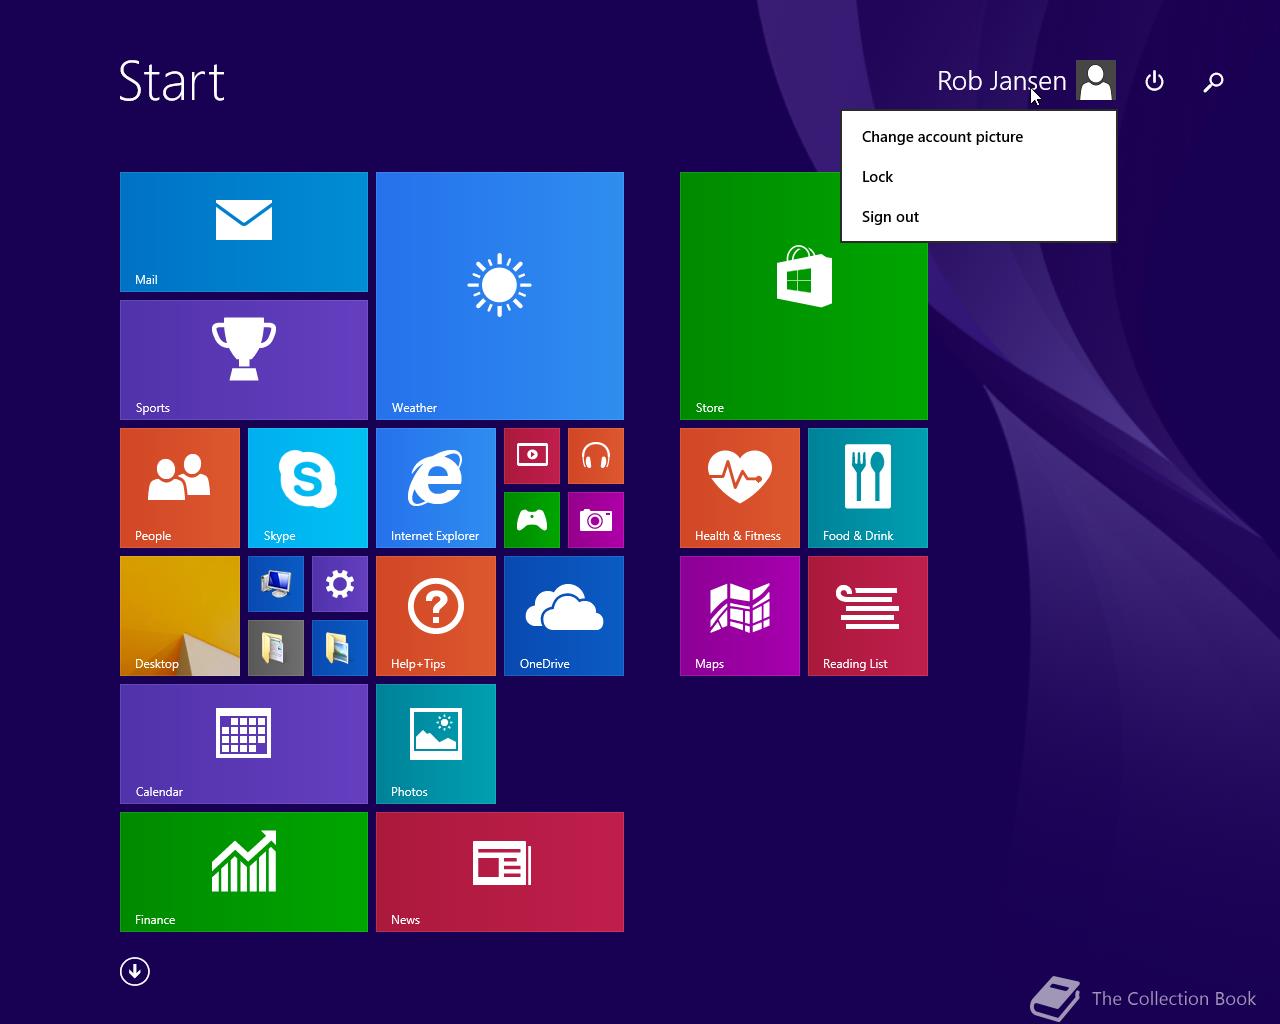Open the Reading List tile
This screenshot has width=1280, height=1024.
[868, 616]
